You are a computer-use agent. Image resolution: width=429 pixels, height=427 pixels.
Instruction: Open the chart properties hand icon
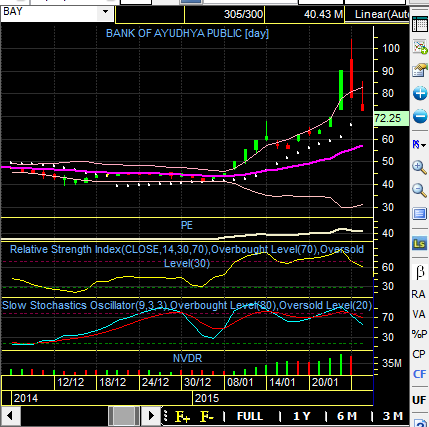click(x=420, y=70)
